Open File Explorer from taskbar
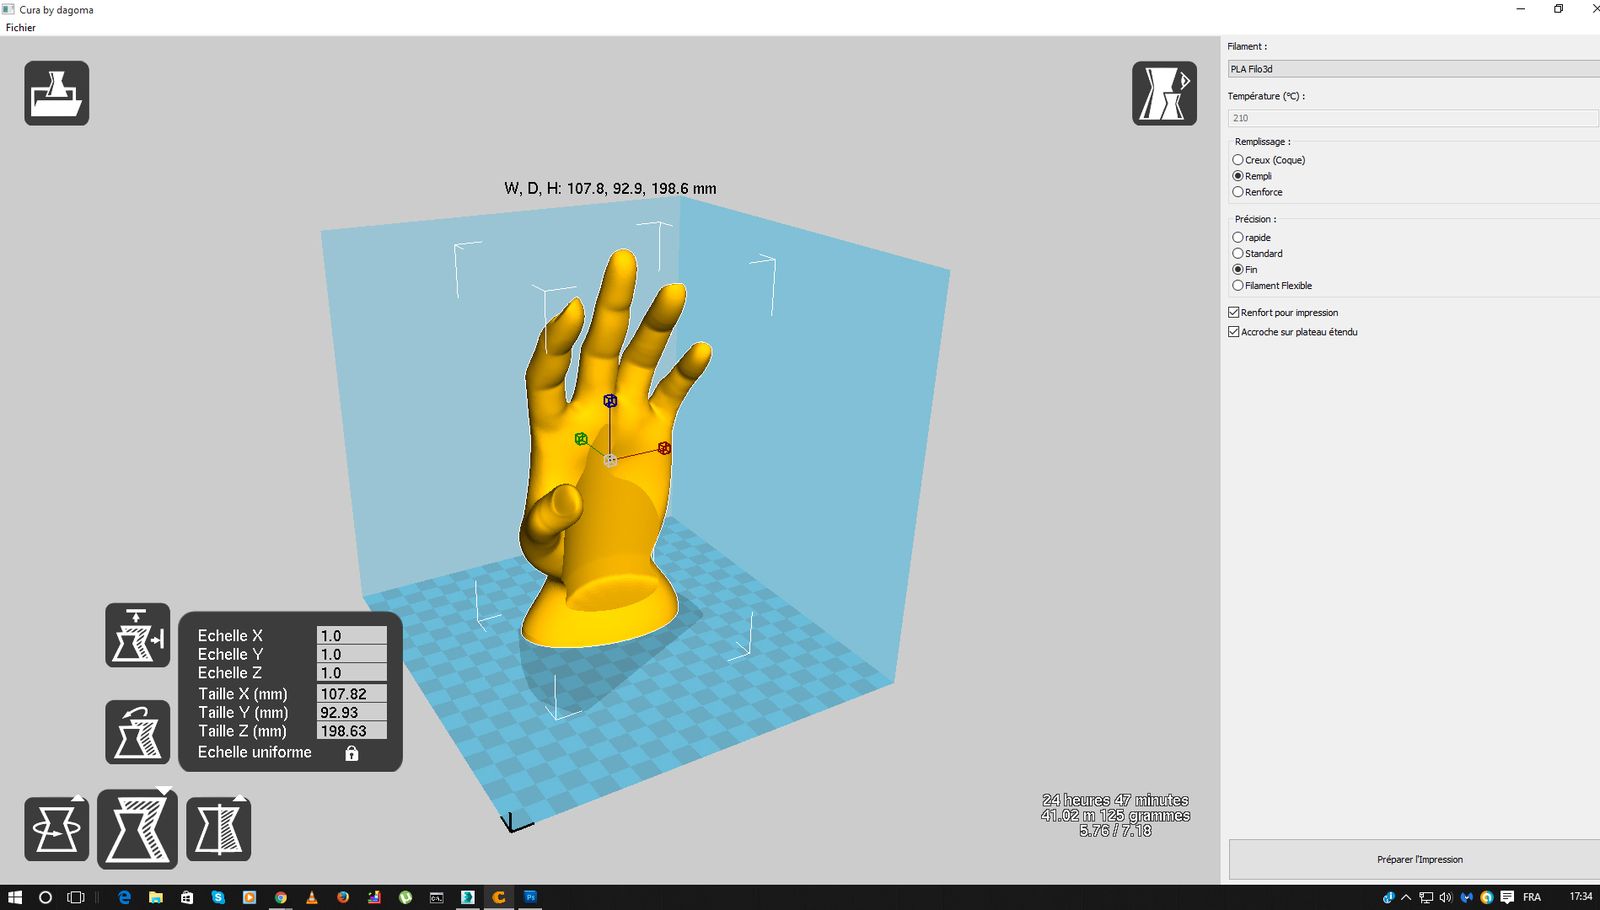This screenshot has width=1600, height=910. [x=156, y=897]
